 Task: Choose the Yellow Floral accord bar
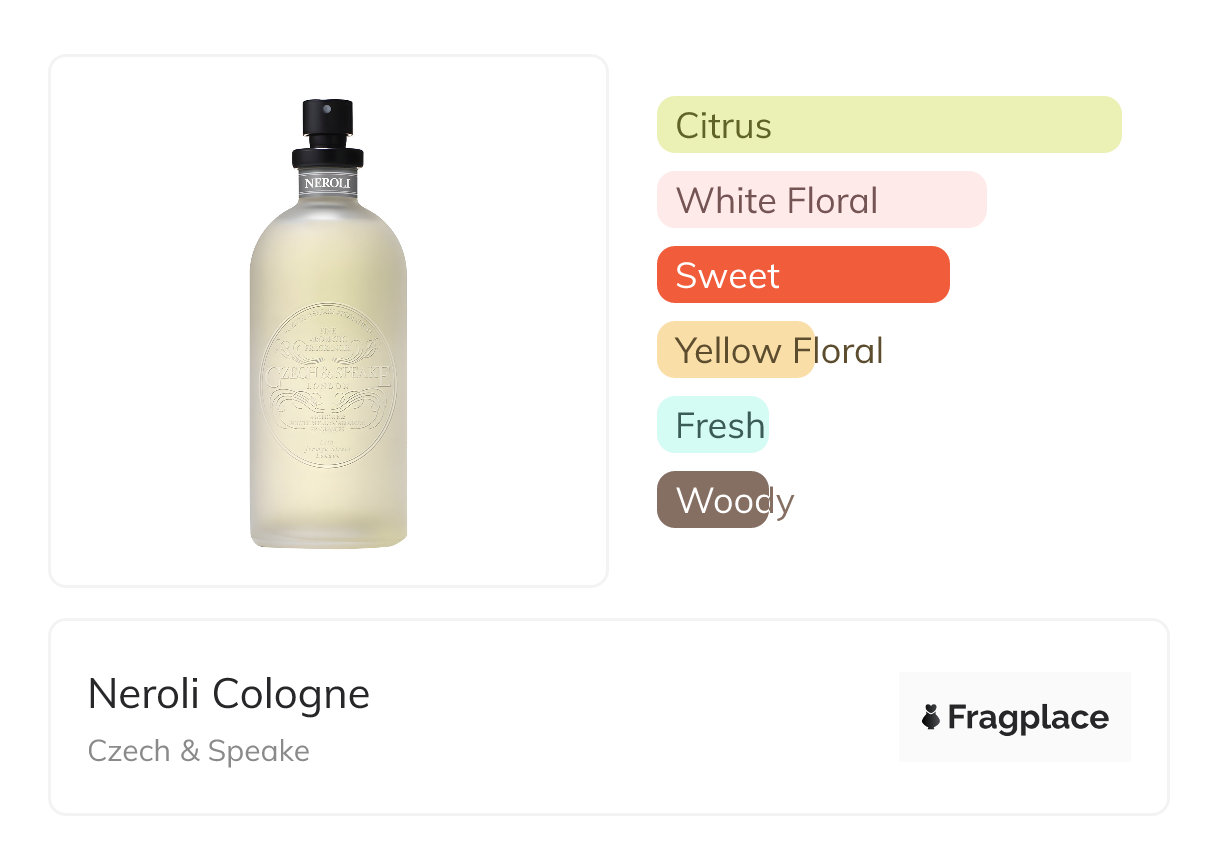[x=735, y=350]
